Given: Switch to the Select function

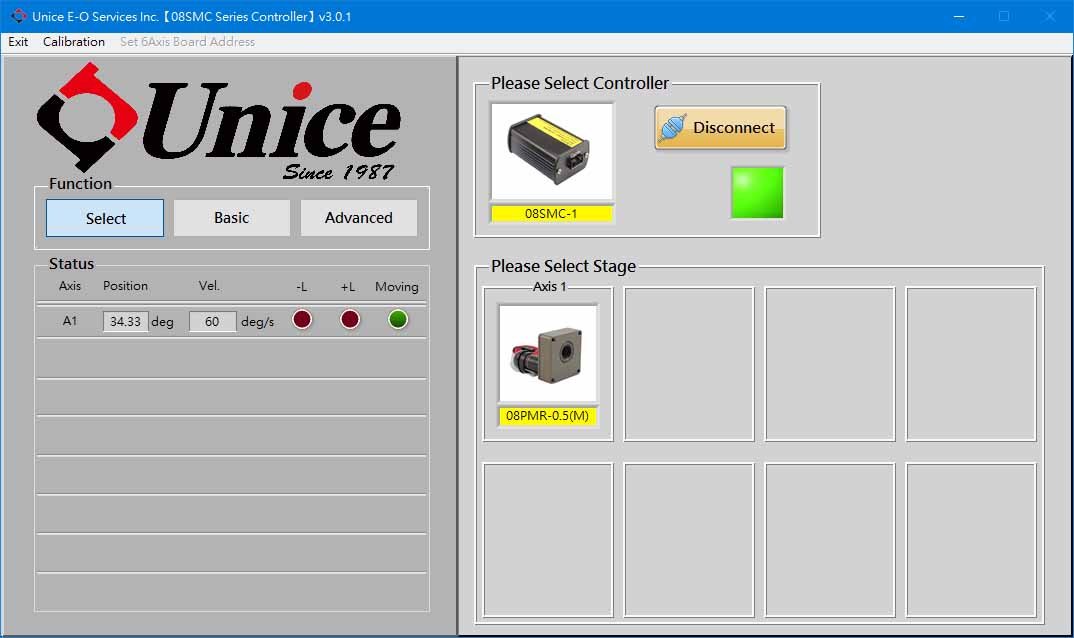Looking at the screenshot, I should (105, 218).
